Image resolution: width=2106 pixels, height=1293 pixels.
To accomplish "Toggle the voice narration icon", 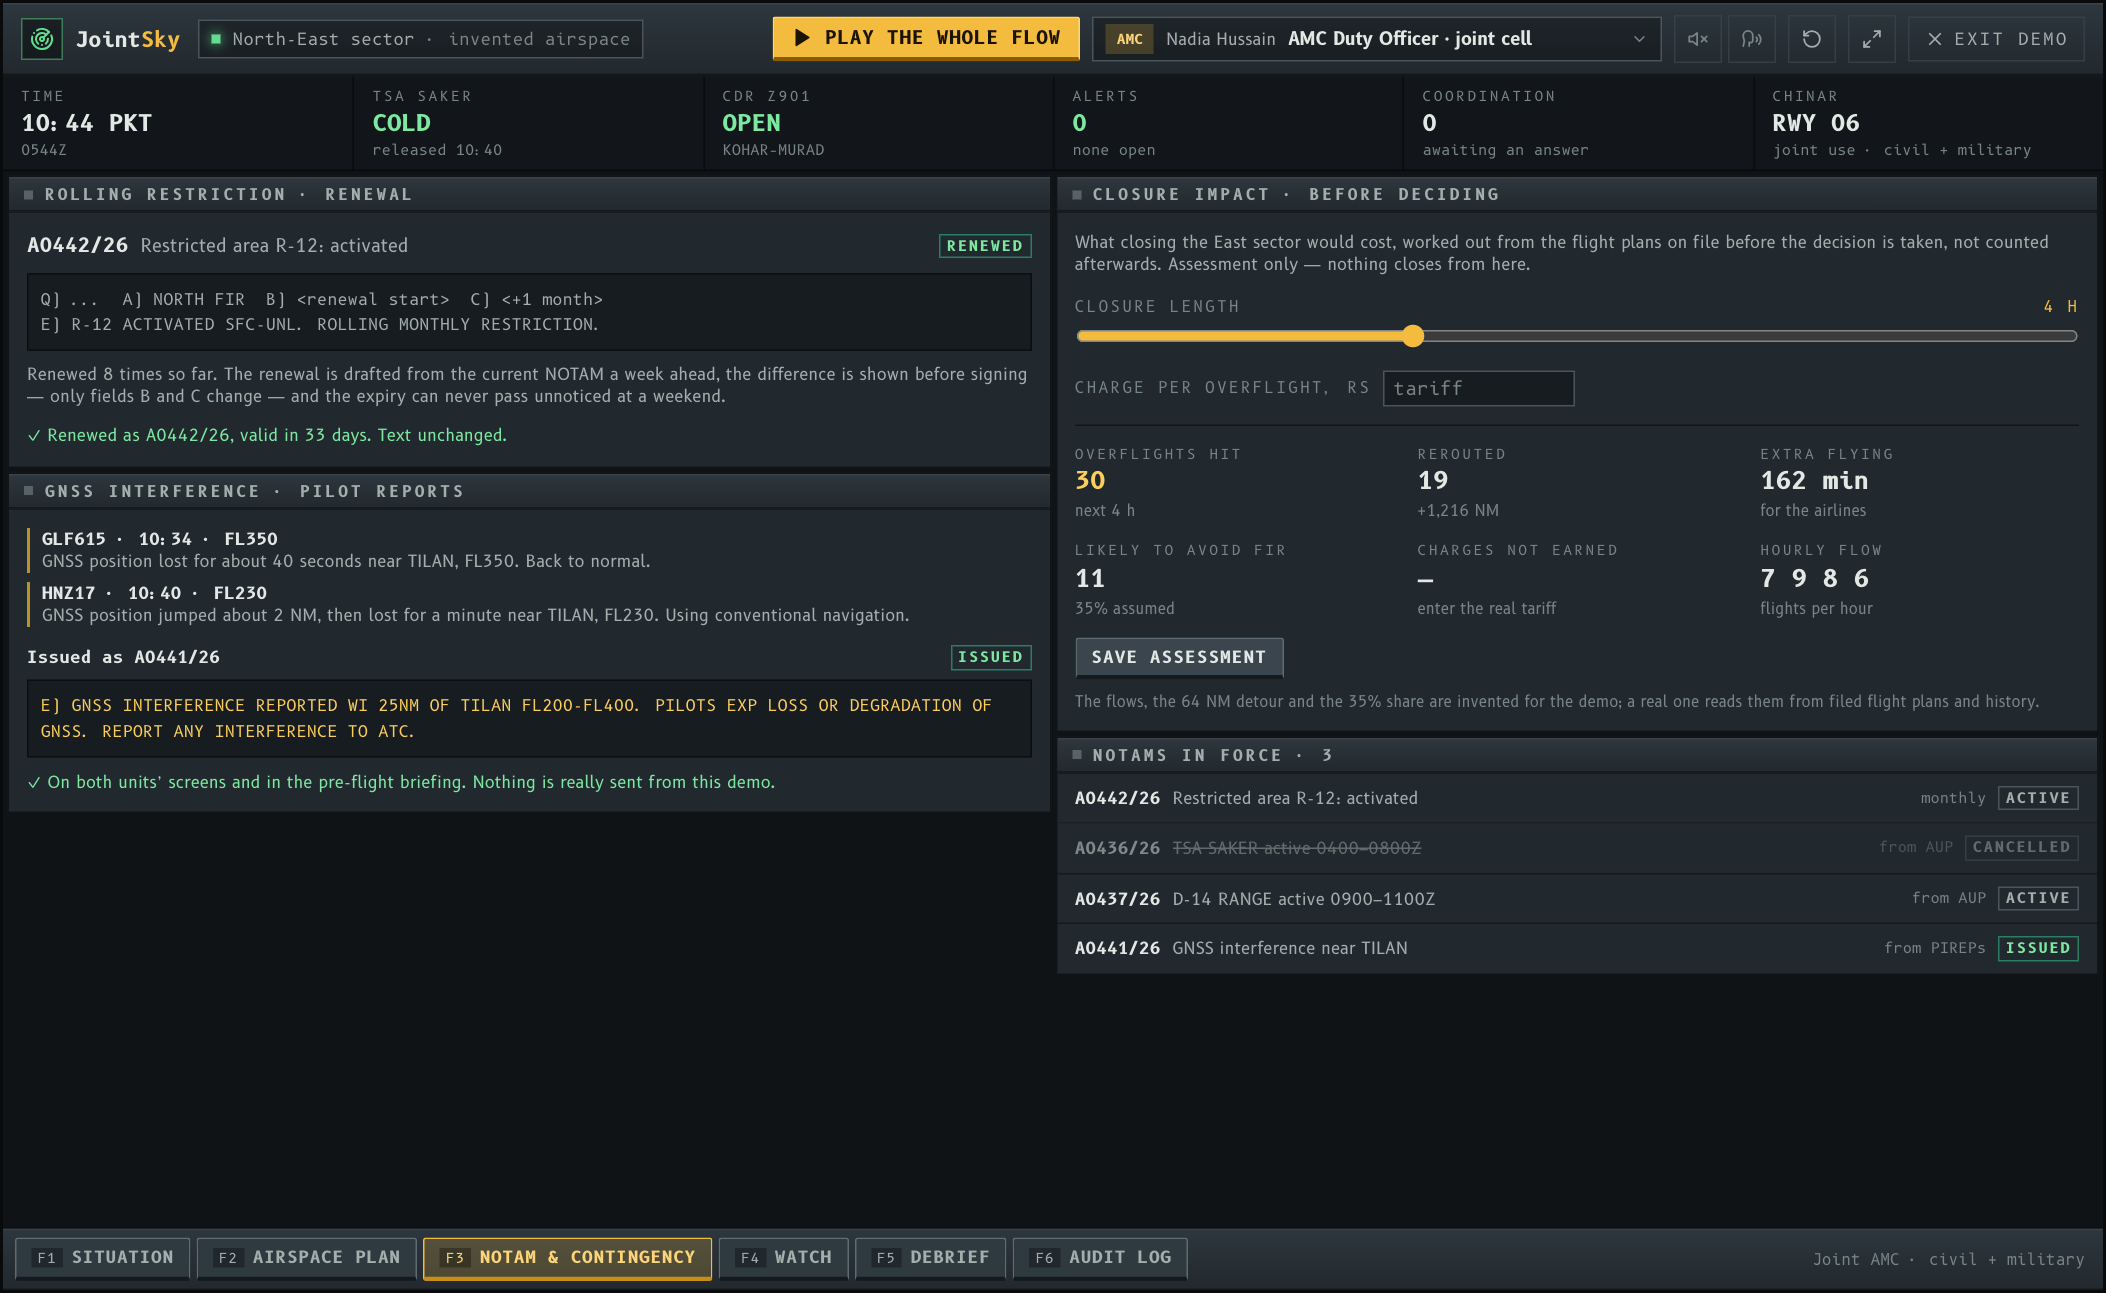I will (x=1752, y=39).
